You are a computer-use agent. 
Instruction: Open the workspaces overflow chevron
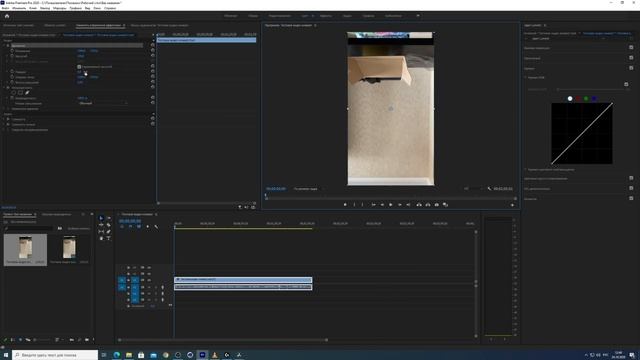tap(418, 16)
